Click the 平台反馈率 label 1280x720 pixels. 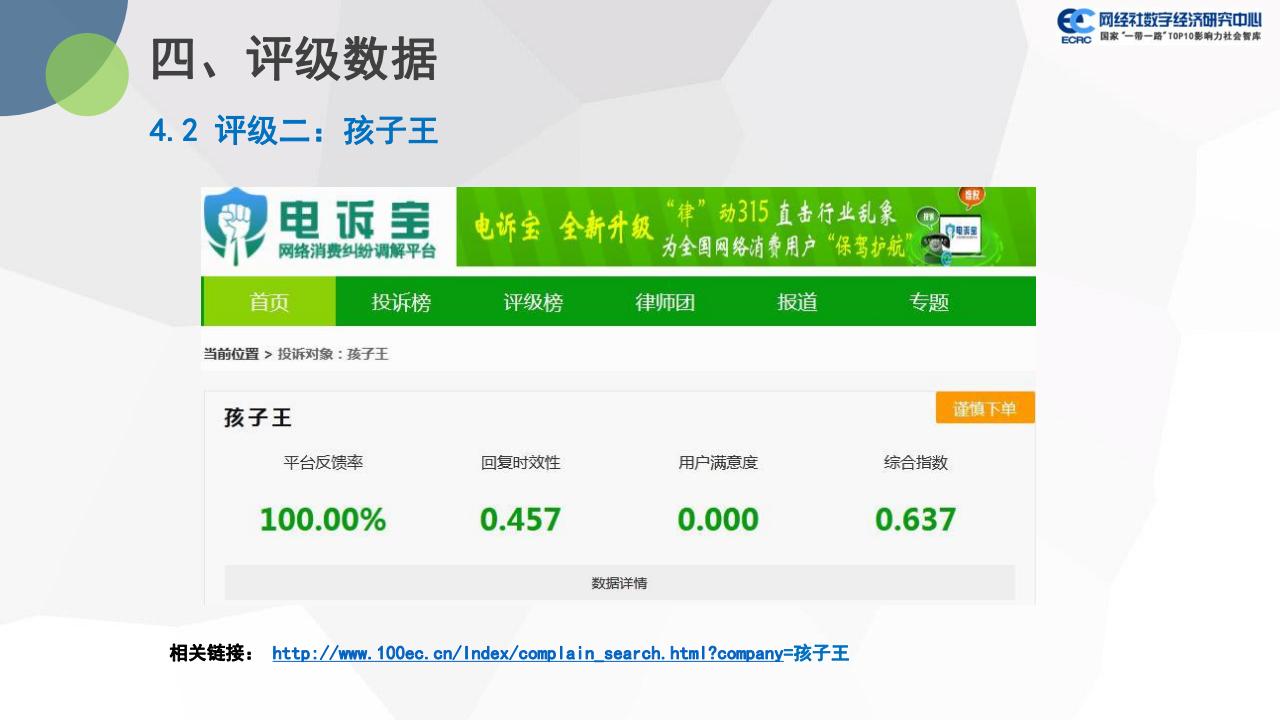[323, 463]
